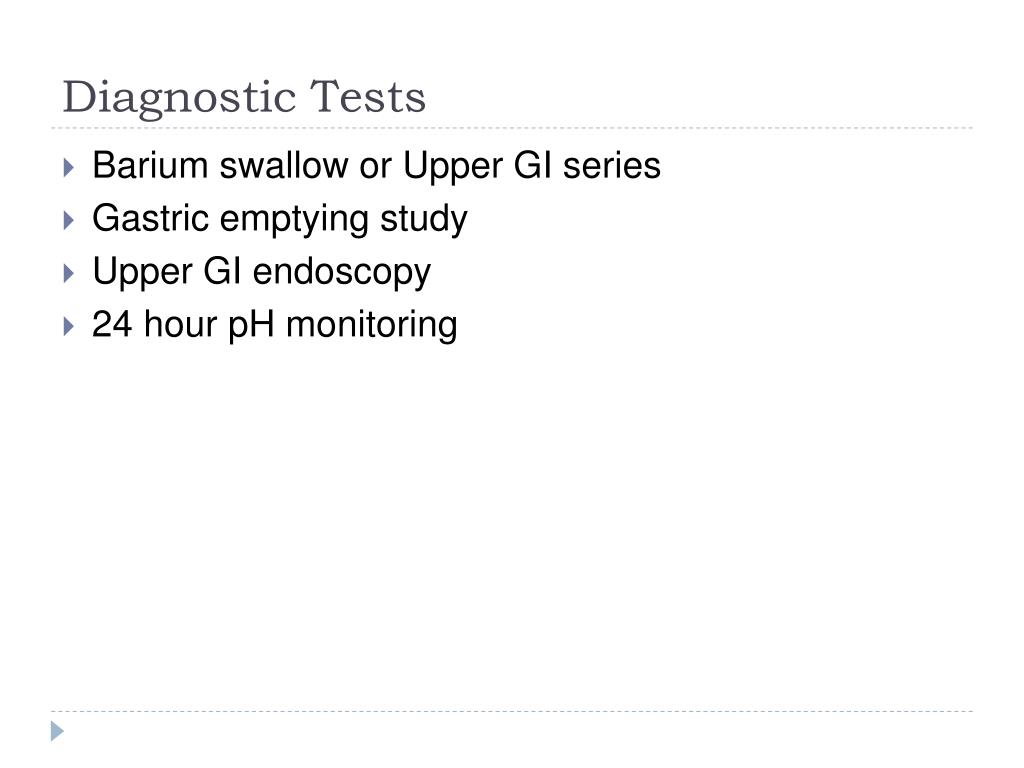Select the bullet arrow before 24 hour pH monitoring
Viewport: 1024px width, 768px height.
coord(69,326)
